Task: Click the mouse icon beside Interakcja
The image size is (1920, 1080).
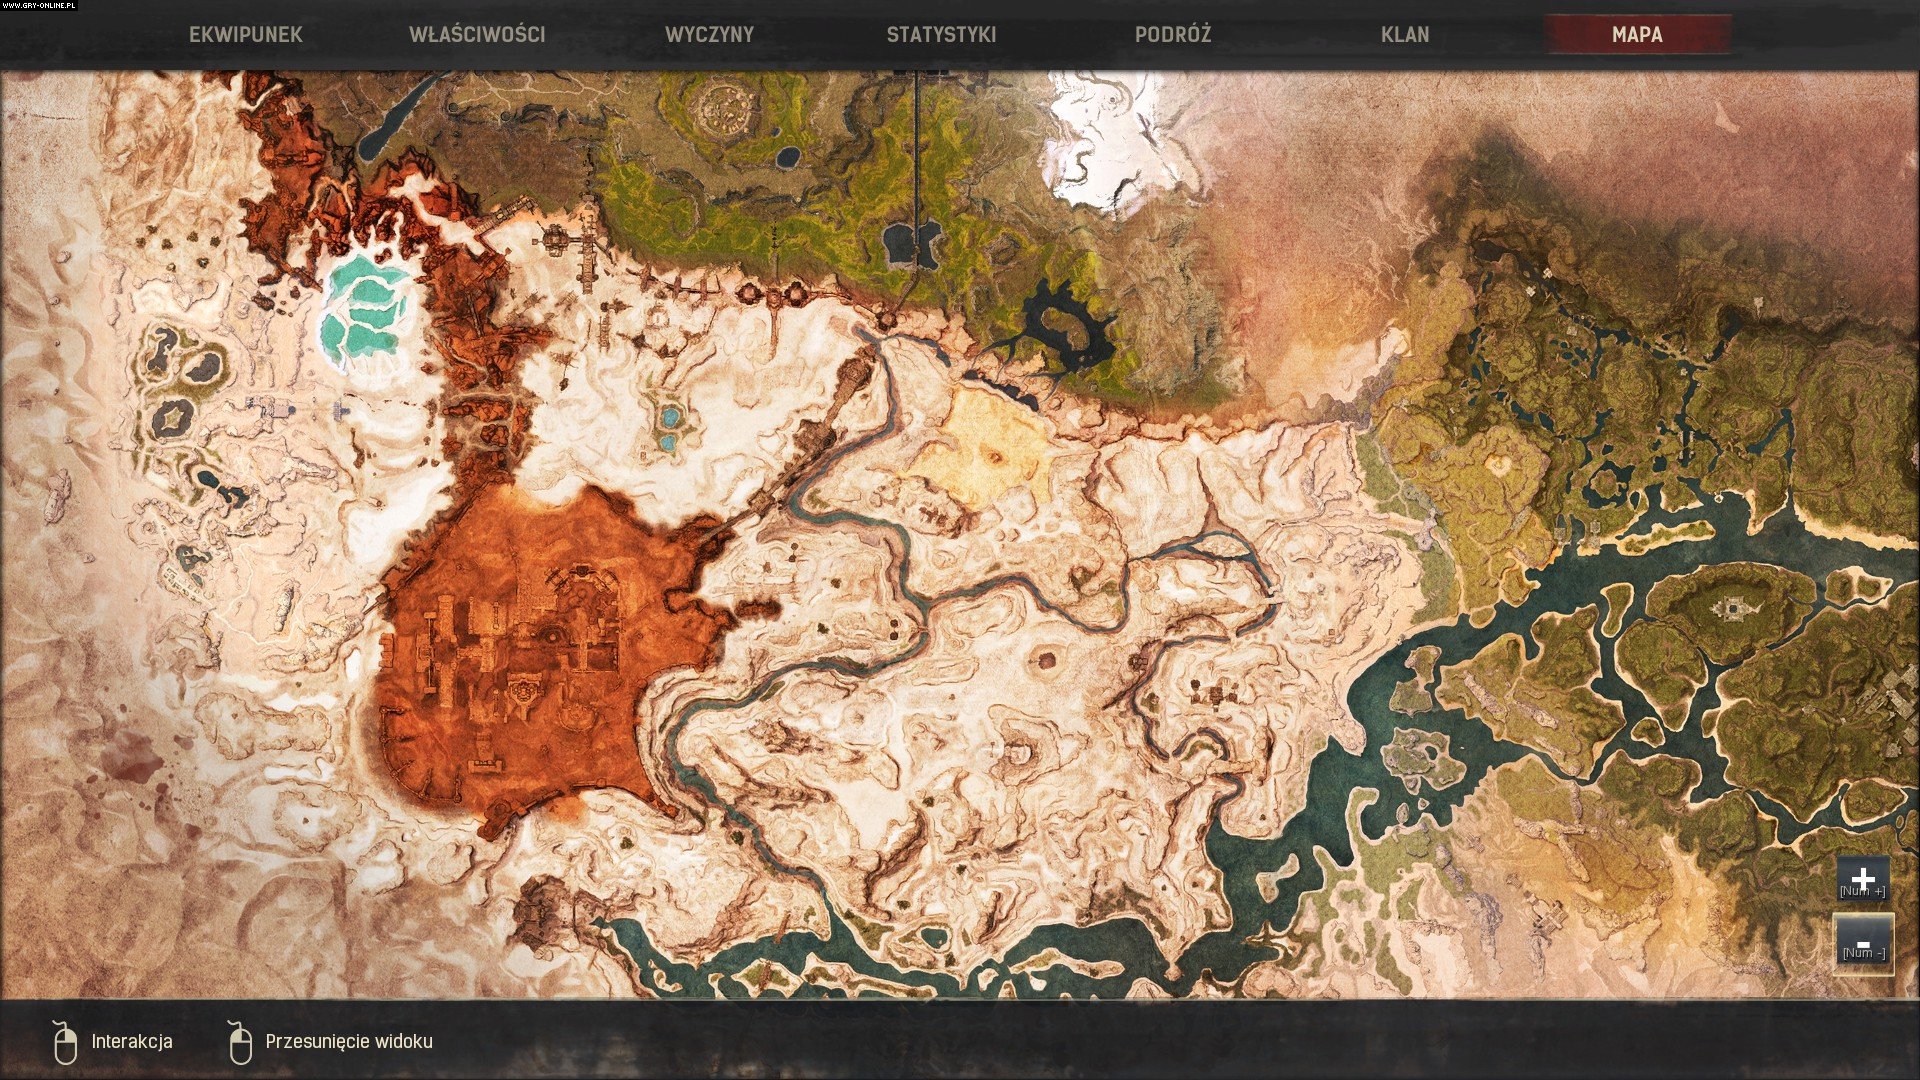Action: tap(65, 1043)
